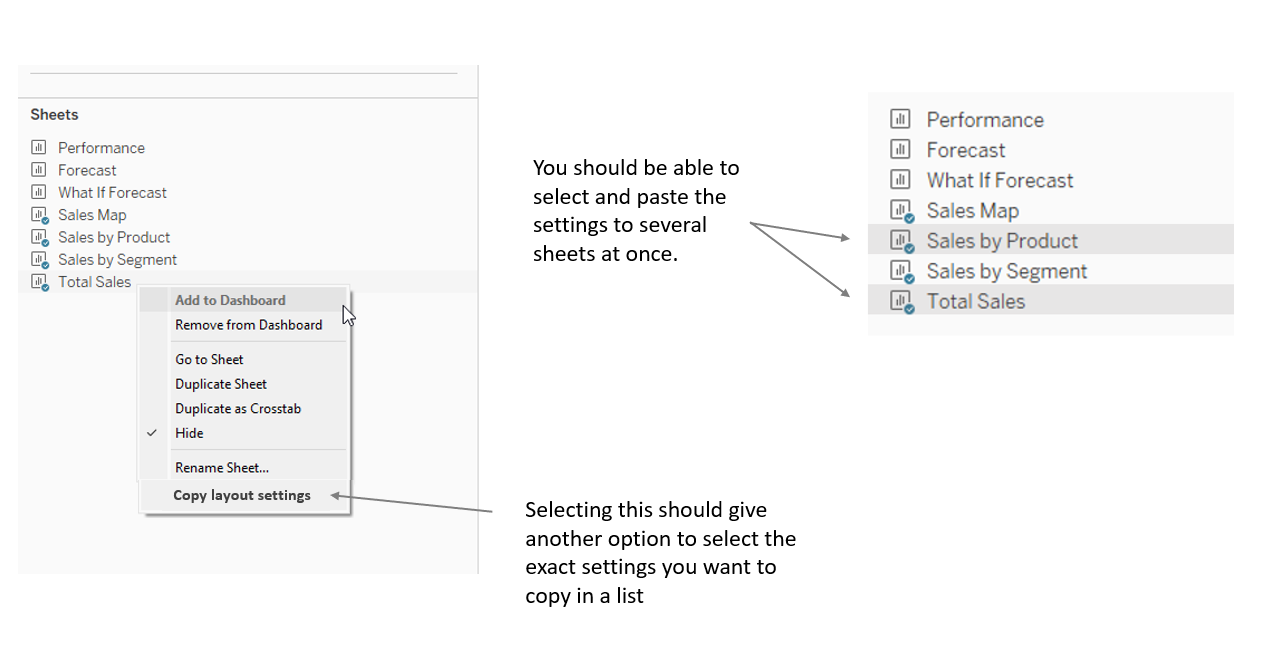Choose 'Remove from Dashboard' in context menu
Screen dimensions: 1261x661
248,324
